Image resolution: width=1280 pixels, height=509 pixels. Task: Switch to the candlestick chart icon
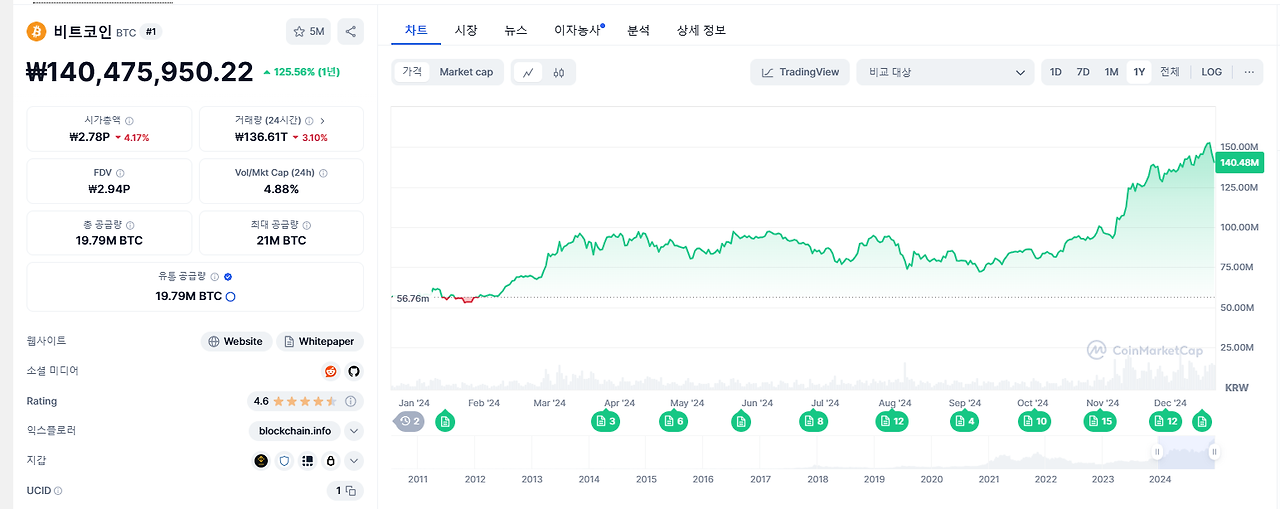tap(559, 72)
